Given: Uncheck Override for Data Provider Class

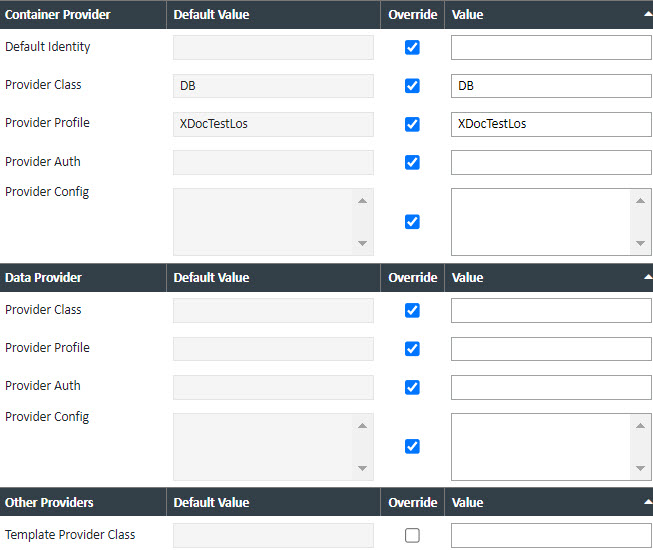Looking at the screenshot, I should click(412, 311).
